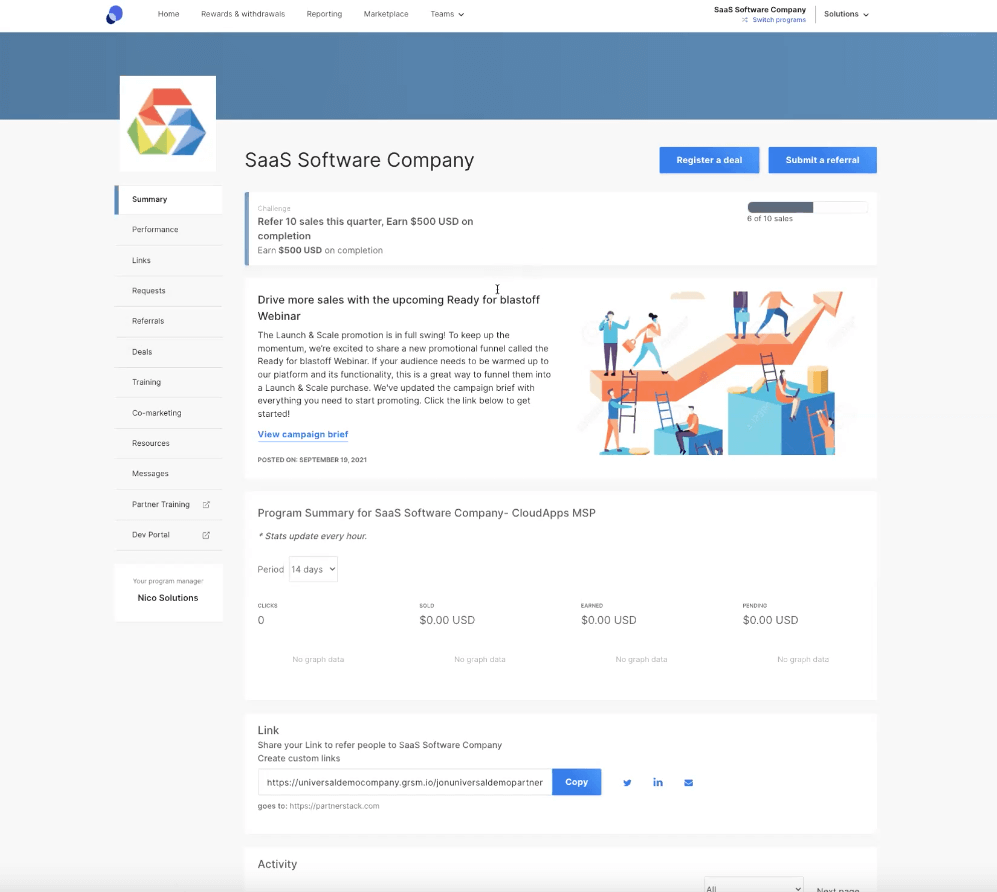Select the Summary sidebar tab

click(168, 199)
